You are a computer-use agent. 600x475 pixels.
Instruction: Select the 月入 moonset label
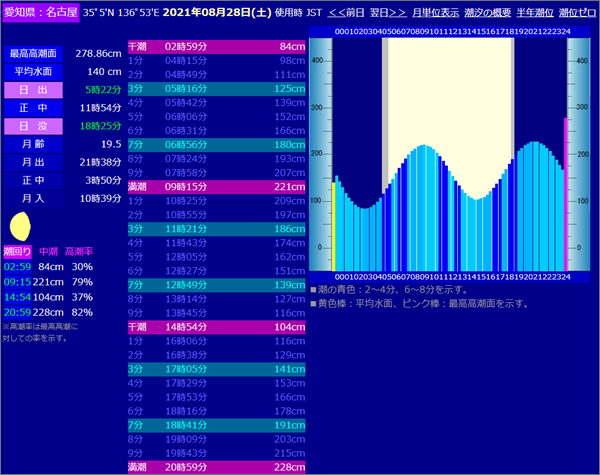(x=33, y=198)
